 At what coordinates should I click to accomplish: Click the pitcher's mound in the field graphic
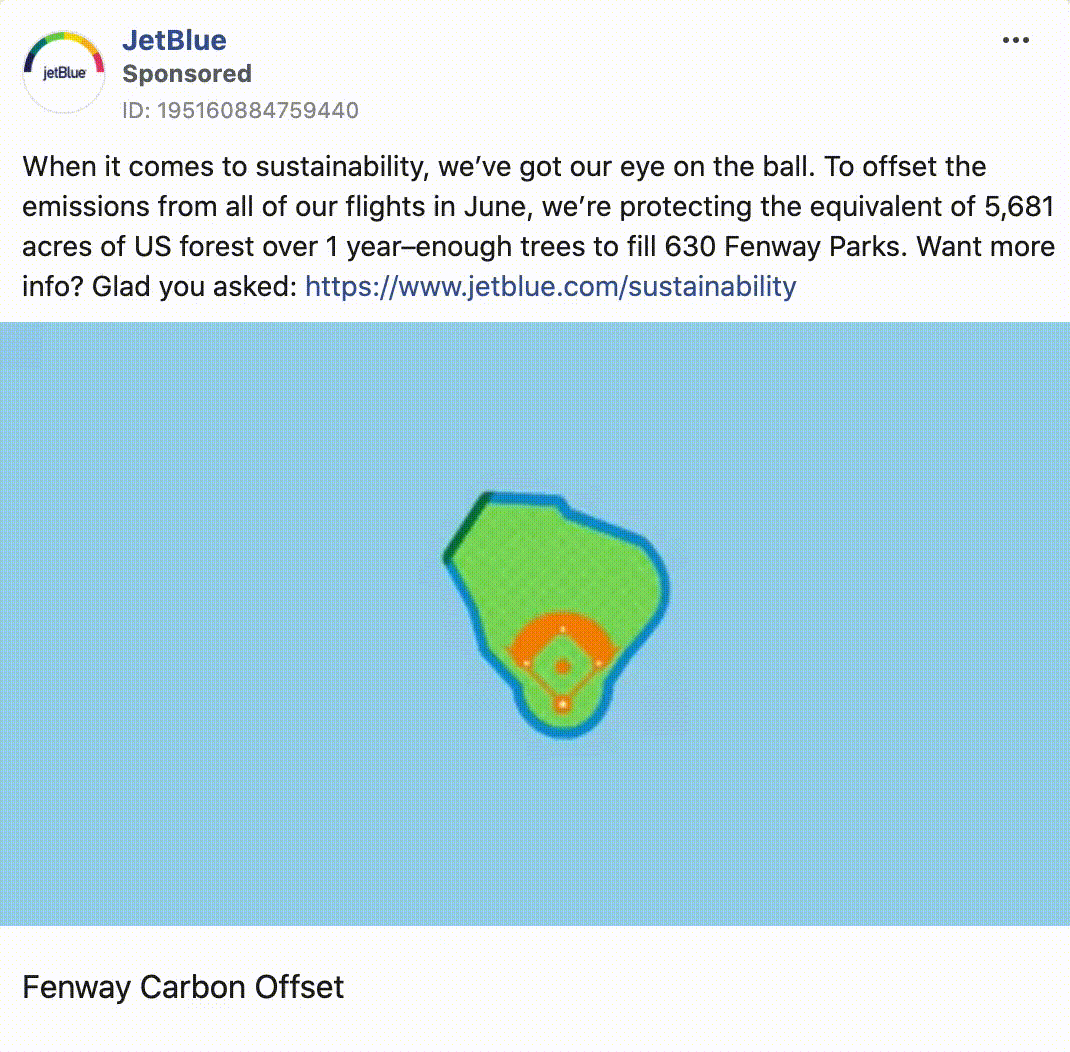pyautogui.click(x=562, y=667)
